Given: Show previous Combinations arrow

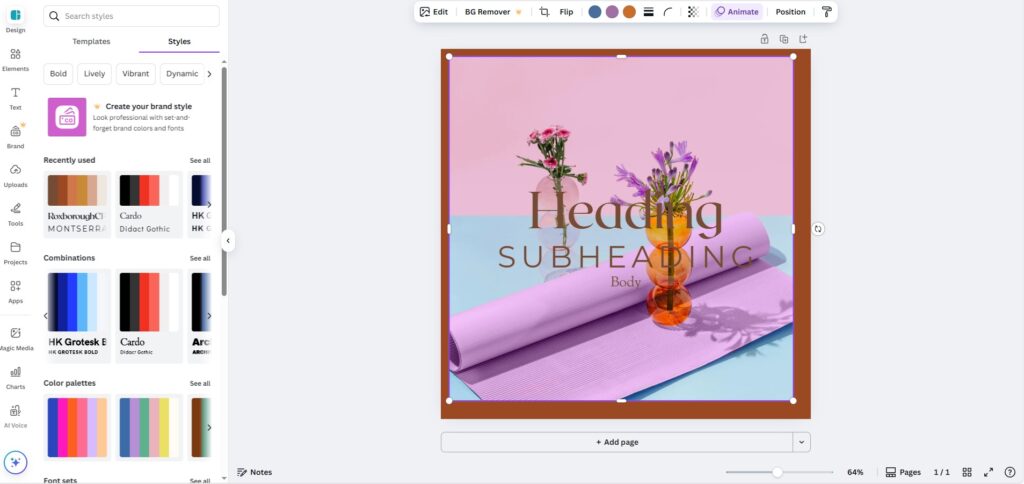Looking at the screenshot, I should [x=46, y=315].
